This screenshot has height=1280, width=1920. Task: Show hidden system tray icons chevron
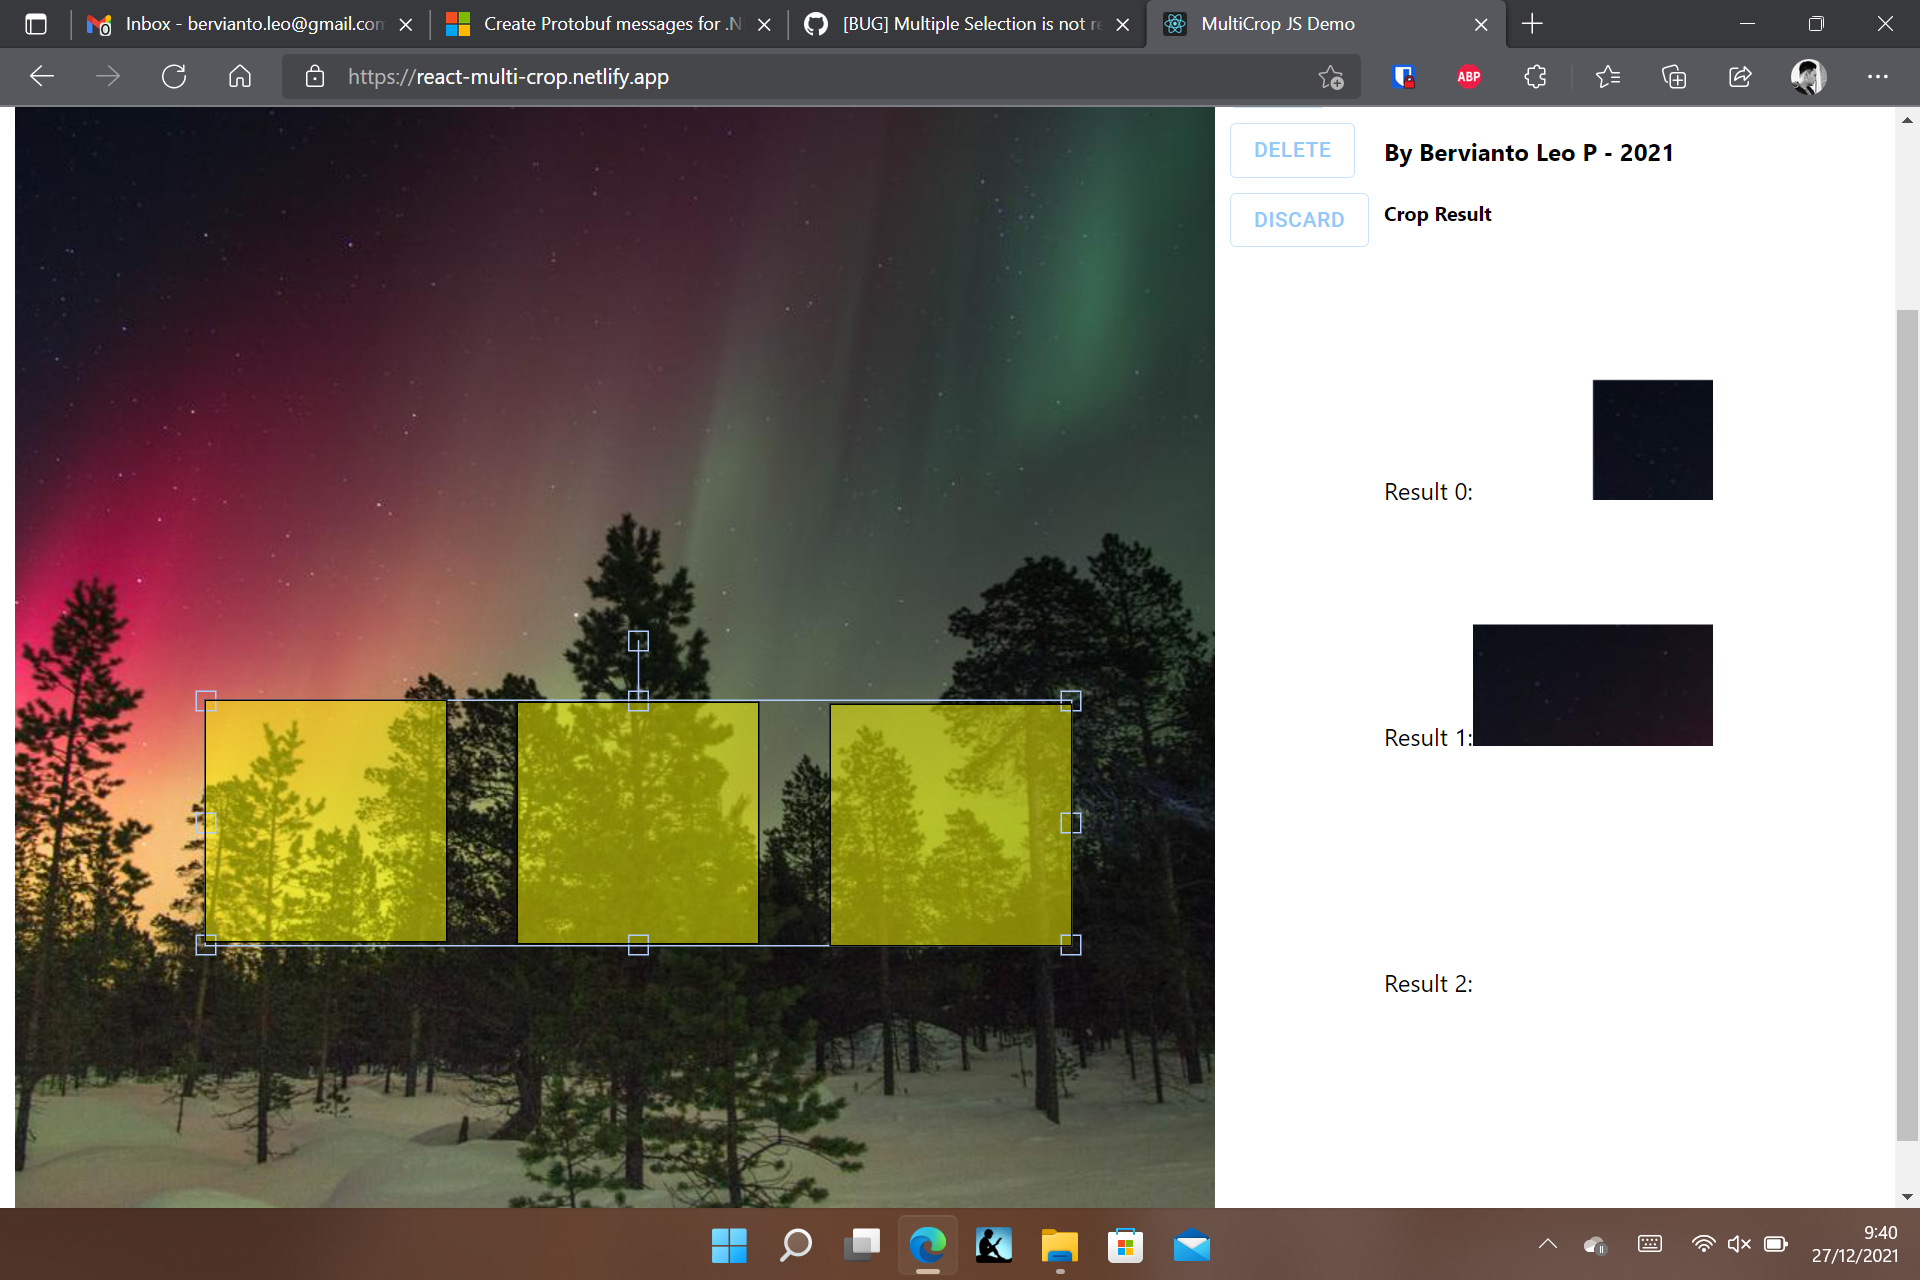1547,1244
